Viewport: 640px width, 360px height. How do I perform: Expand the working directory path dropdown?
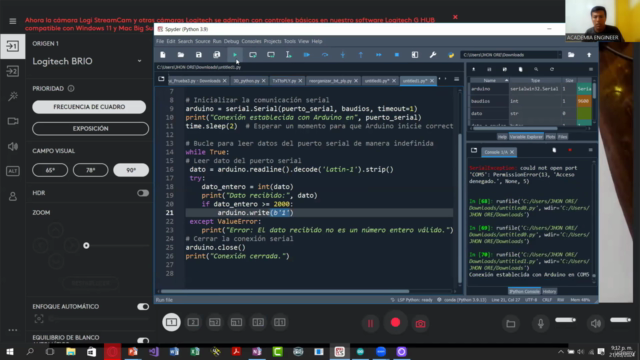(560, 55)
